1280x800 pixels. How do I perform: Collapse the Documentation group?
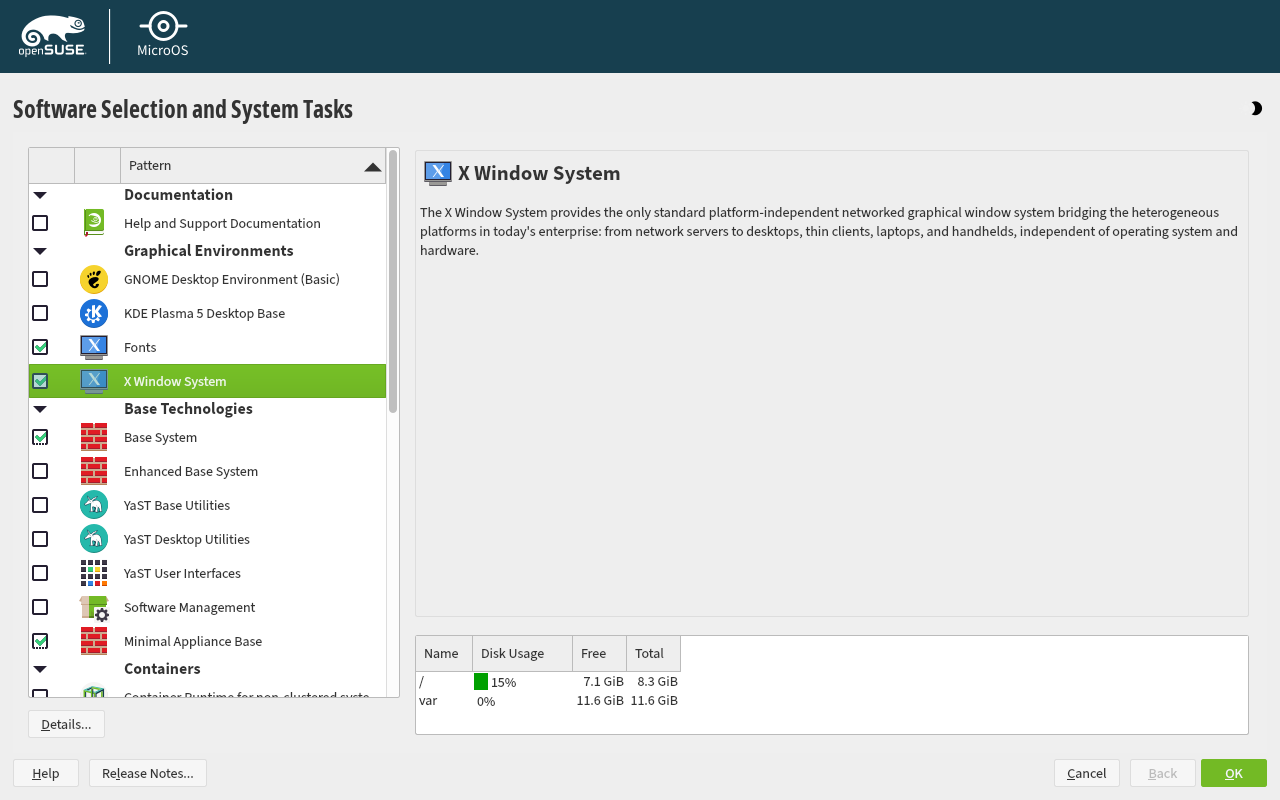pyautogui.click(x=40, y=195)
